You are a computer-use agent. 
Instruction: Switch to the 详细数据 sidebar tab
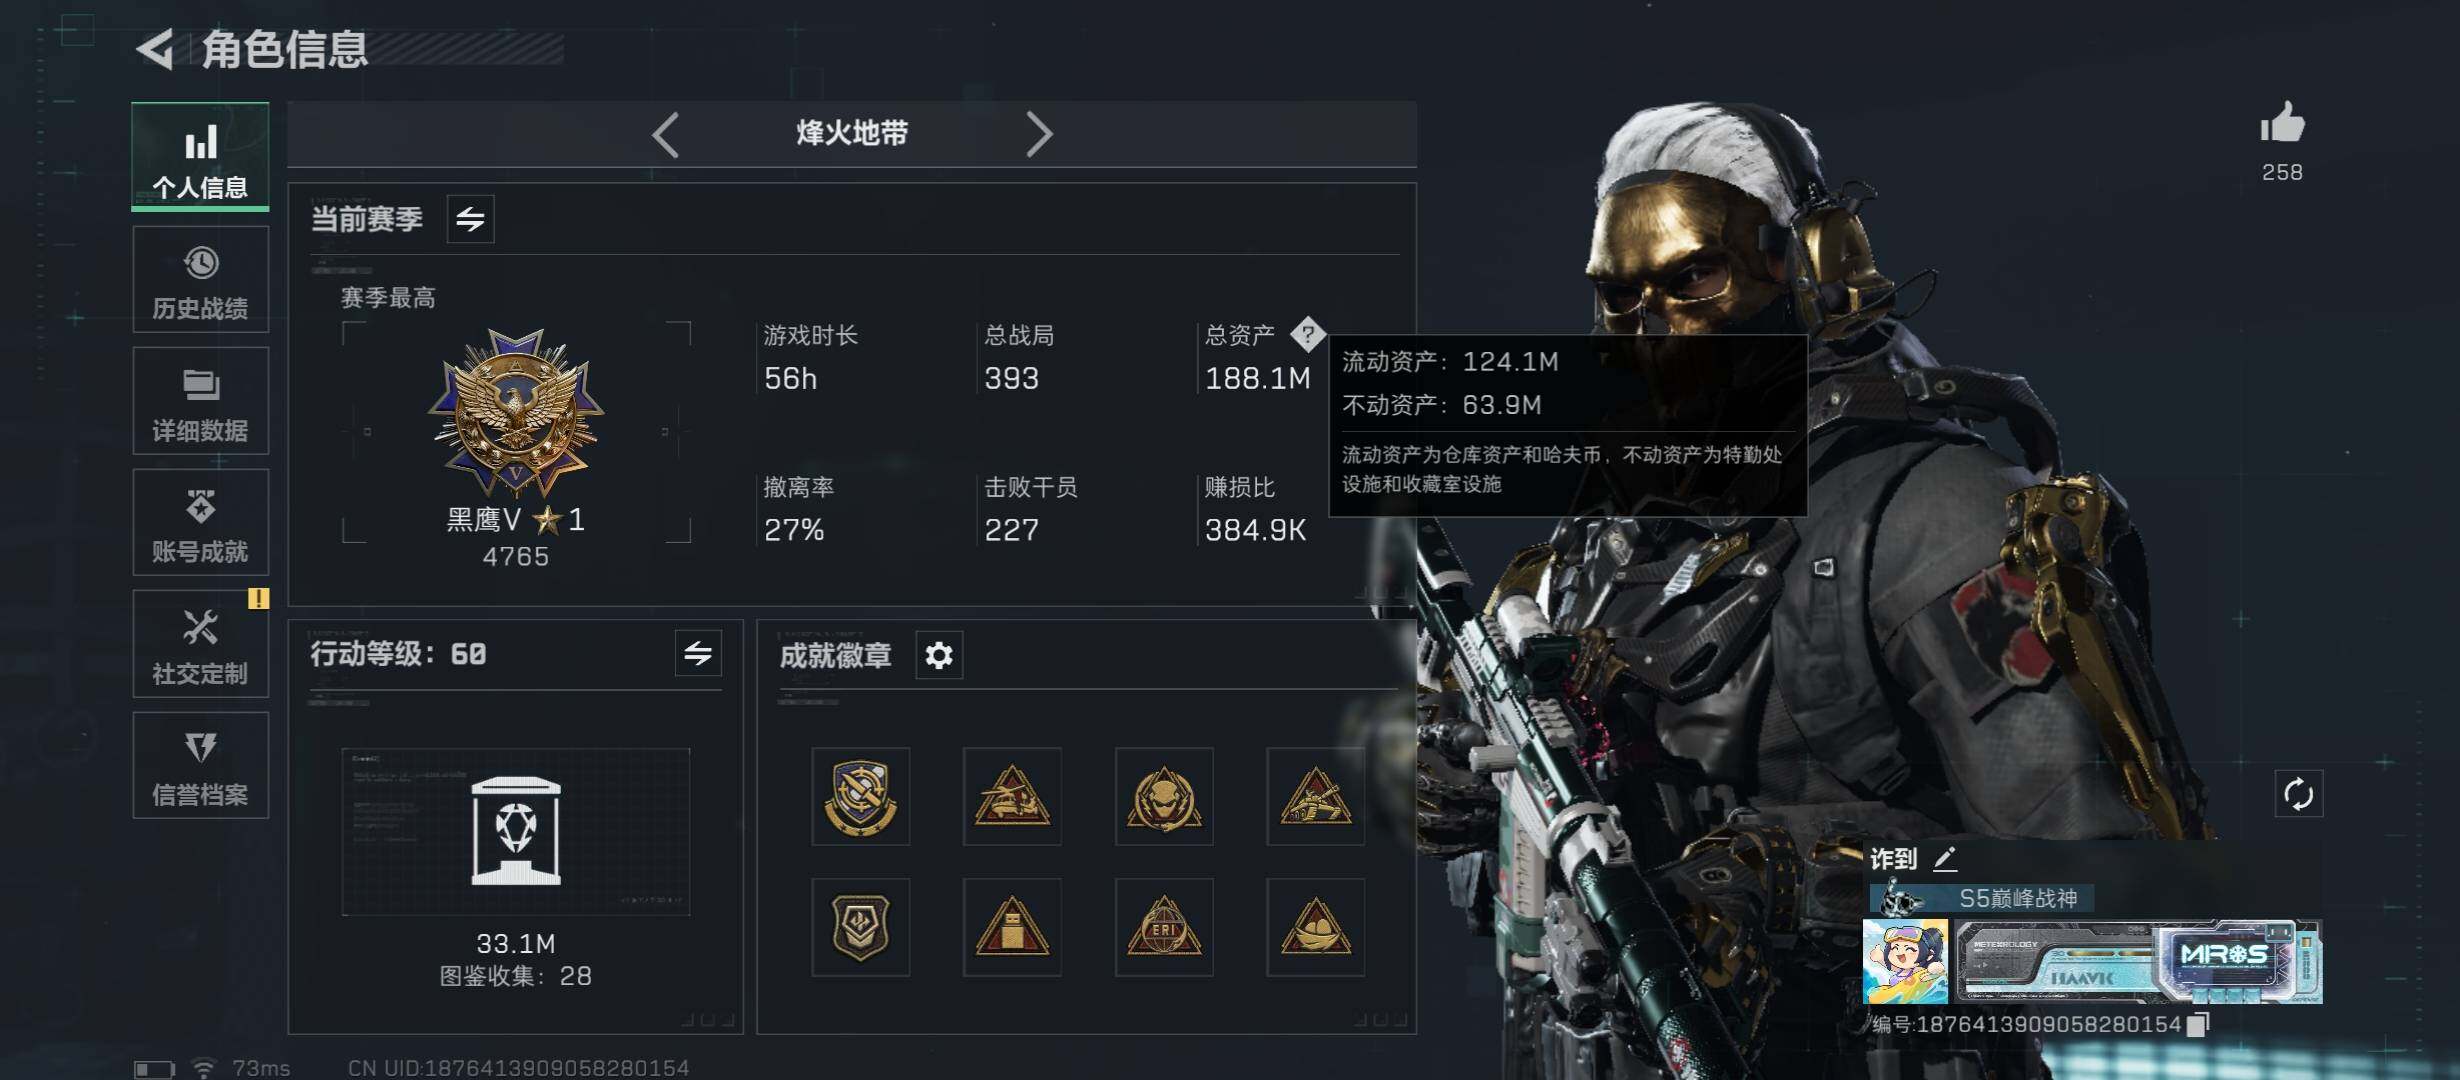coord(200,401)
